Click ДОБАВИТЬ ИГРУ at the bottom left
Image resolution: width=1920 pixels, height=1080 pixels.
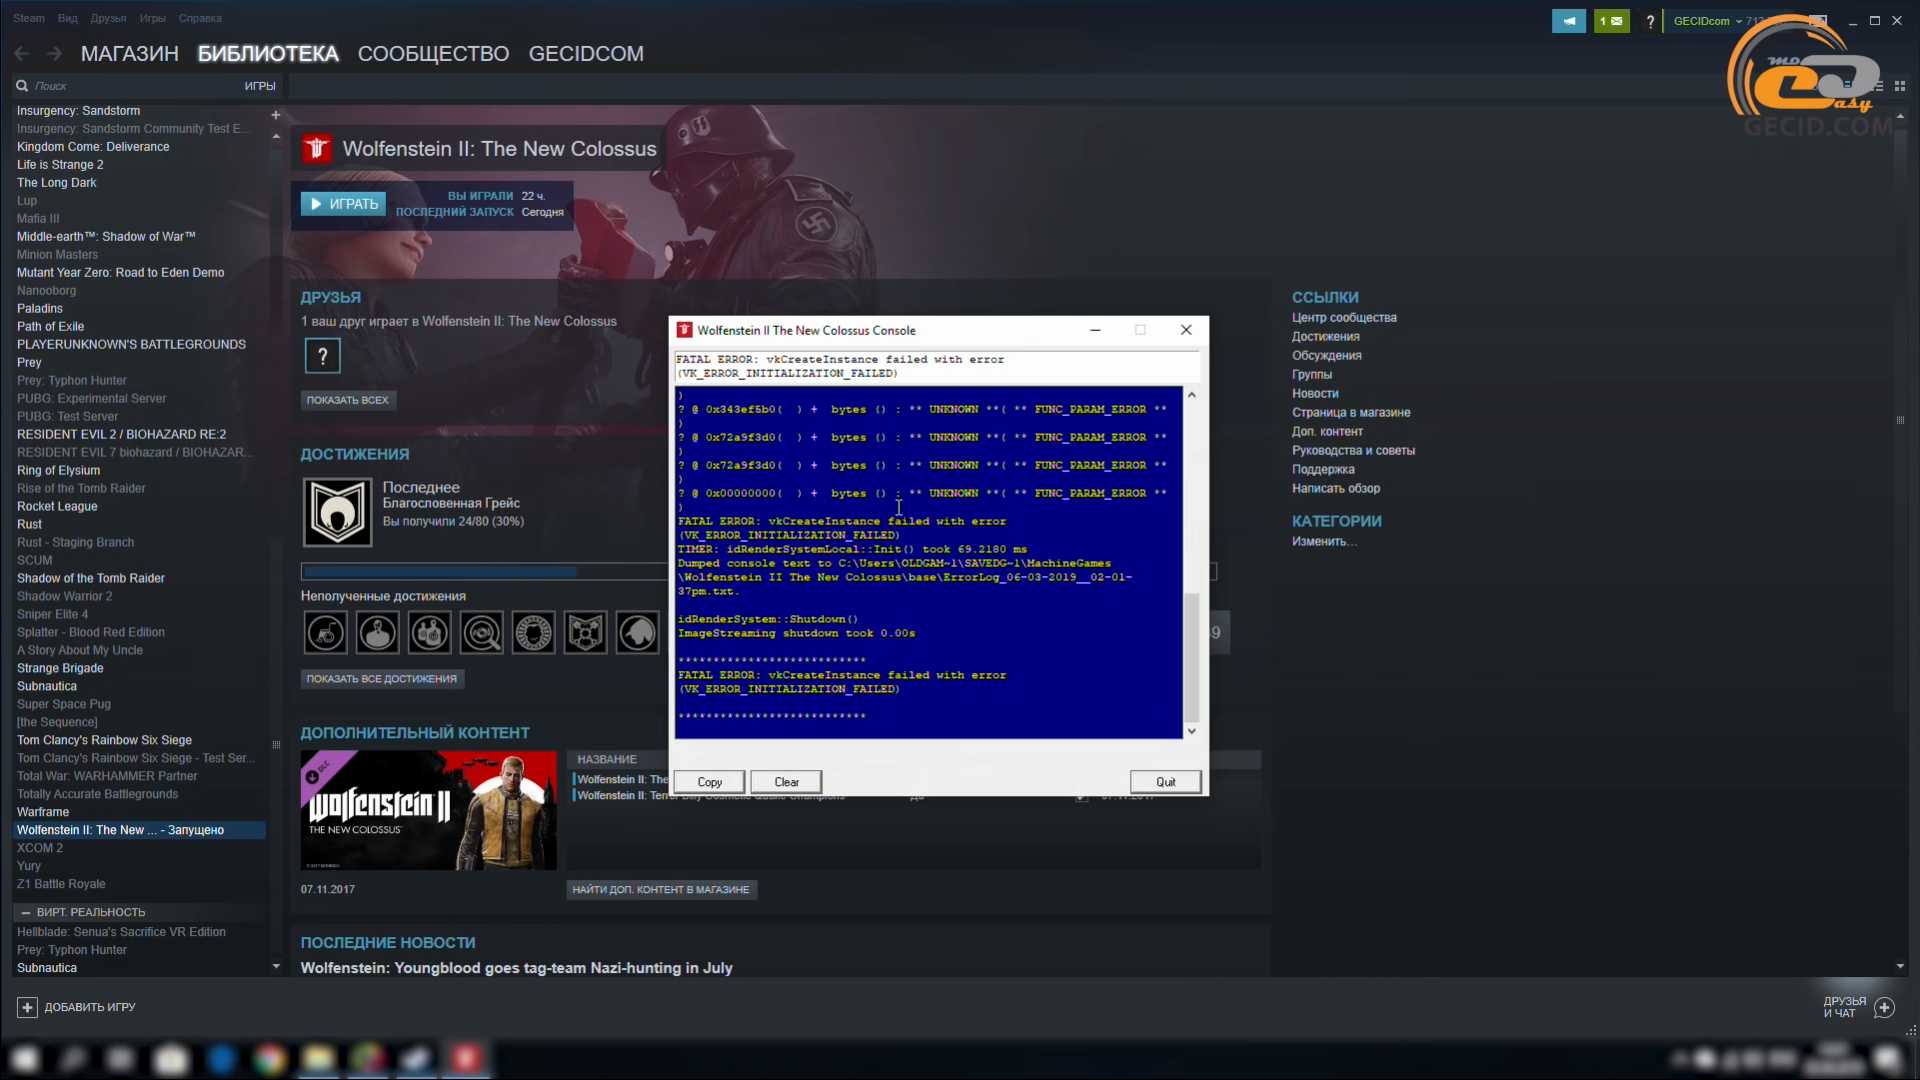(90, 1008)
